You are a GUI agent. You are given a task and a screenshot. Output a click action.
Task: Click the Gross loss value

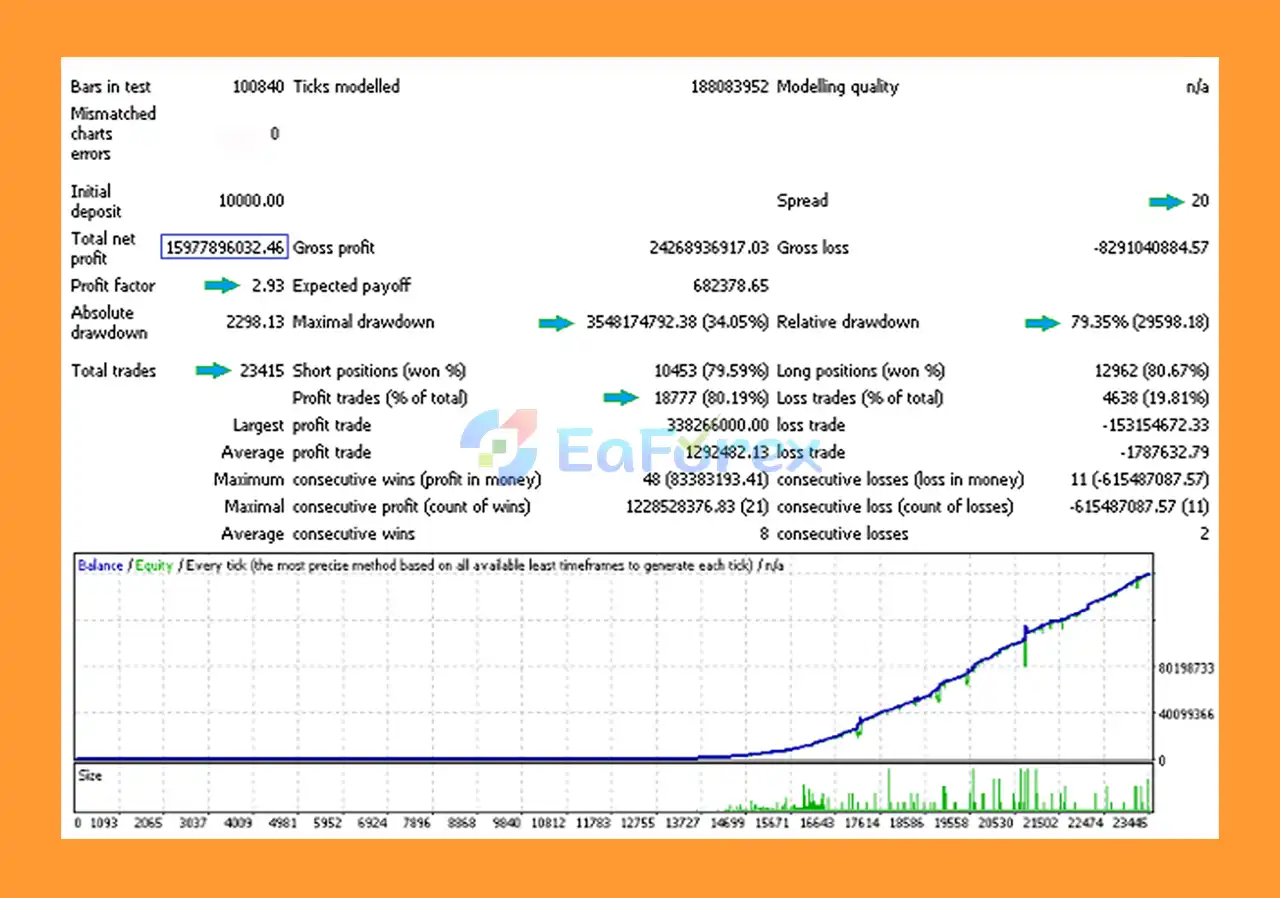click(x=1150, y=248)
